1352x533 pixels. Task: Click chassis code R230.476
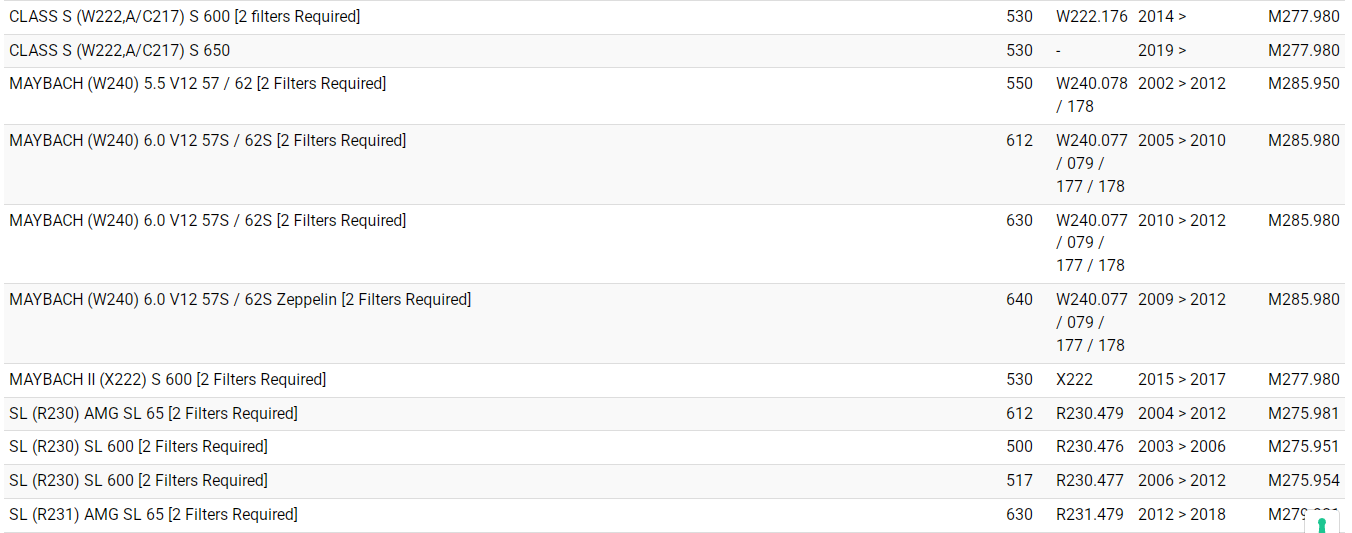coord(1089,447)
